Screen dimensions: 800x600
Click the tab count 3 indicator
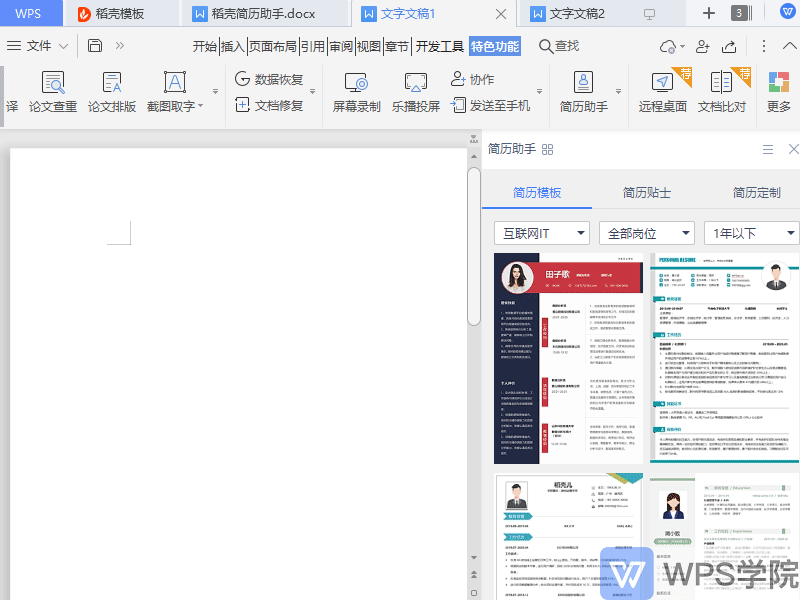(x=739, y=13)
